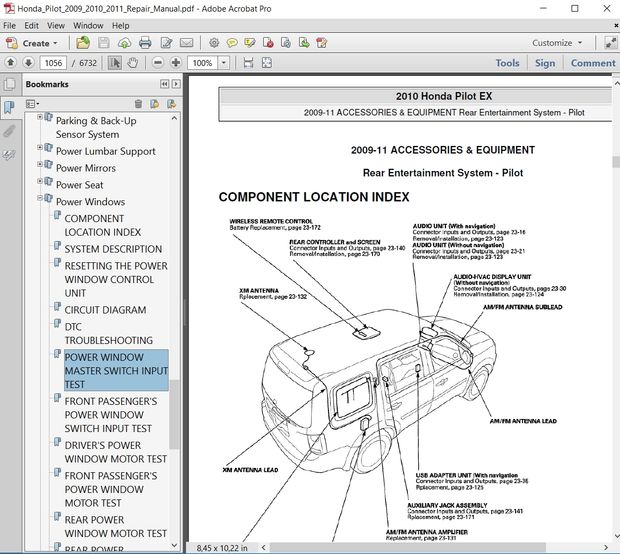Click the page number input field
620x554 pixels.
53,63
